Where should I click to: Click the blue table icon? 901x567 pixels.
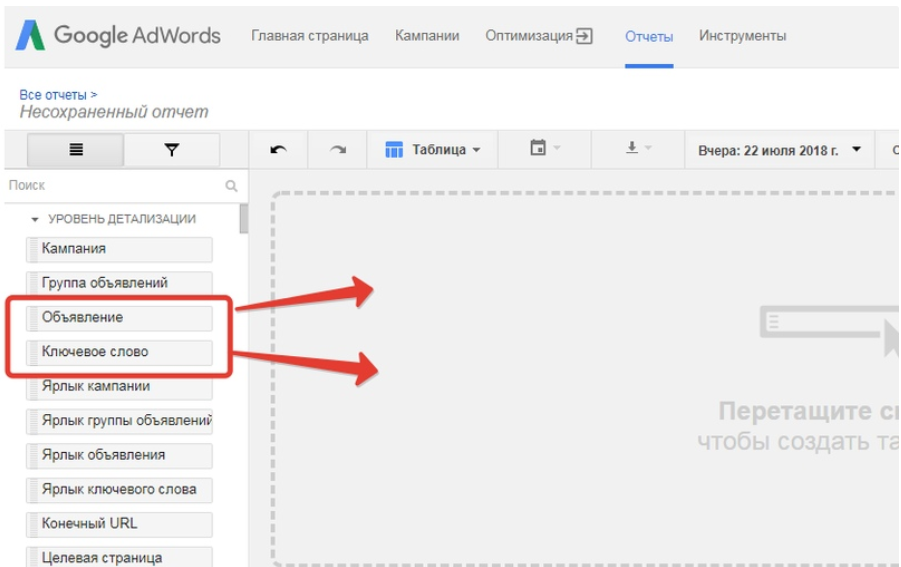(394, 150)
